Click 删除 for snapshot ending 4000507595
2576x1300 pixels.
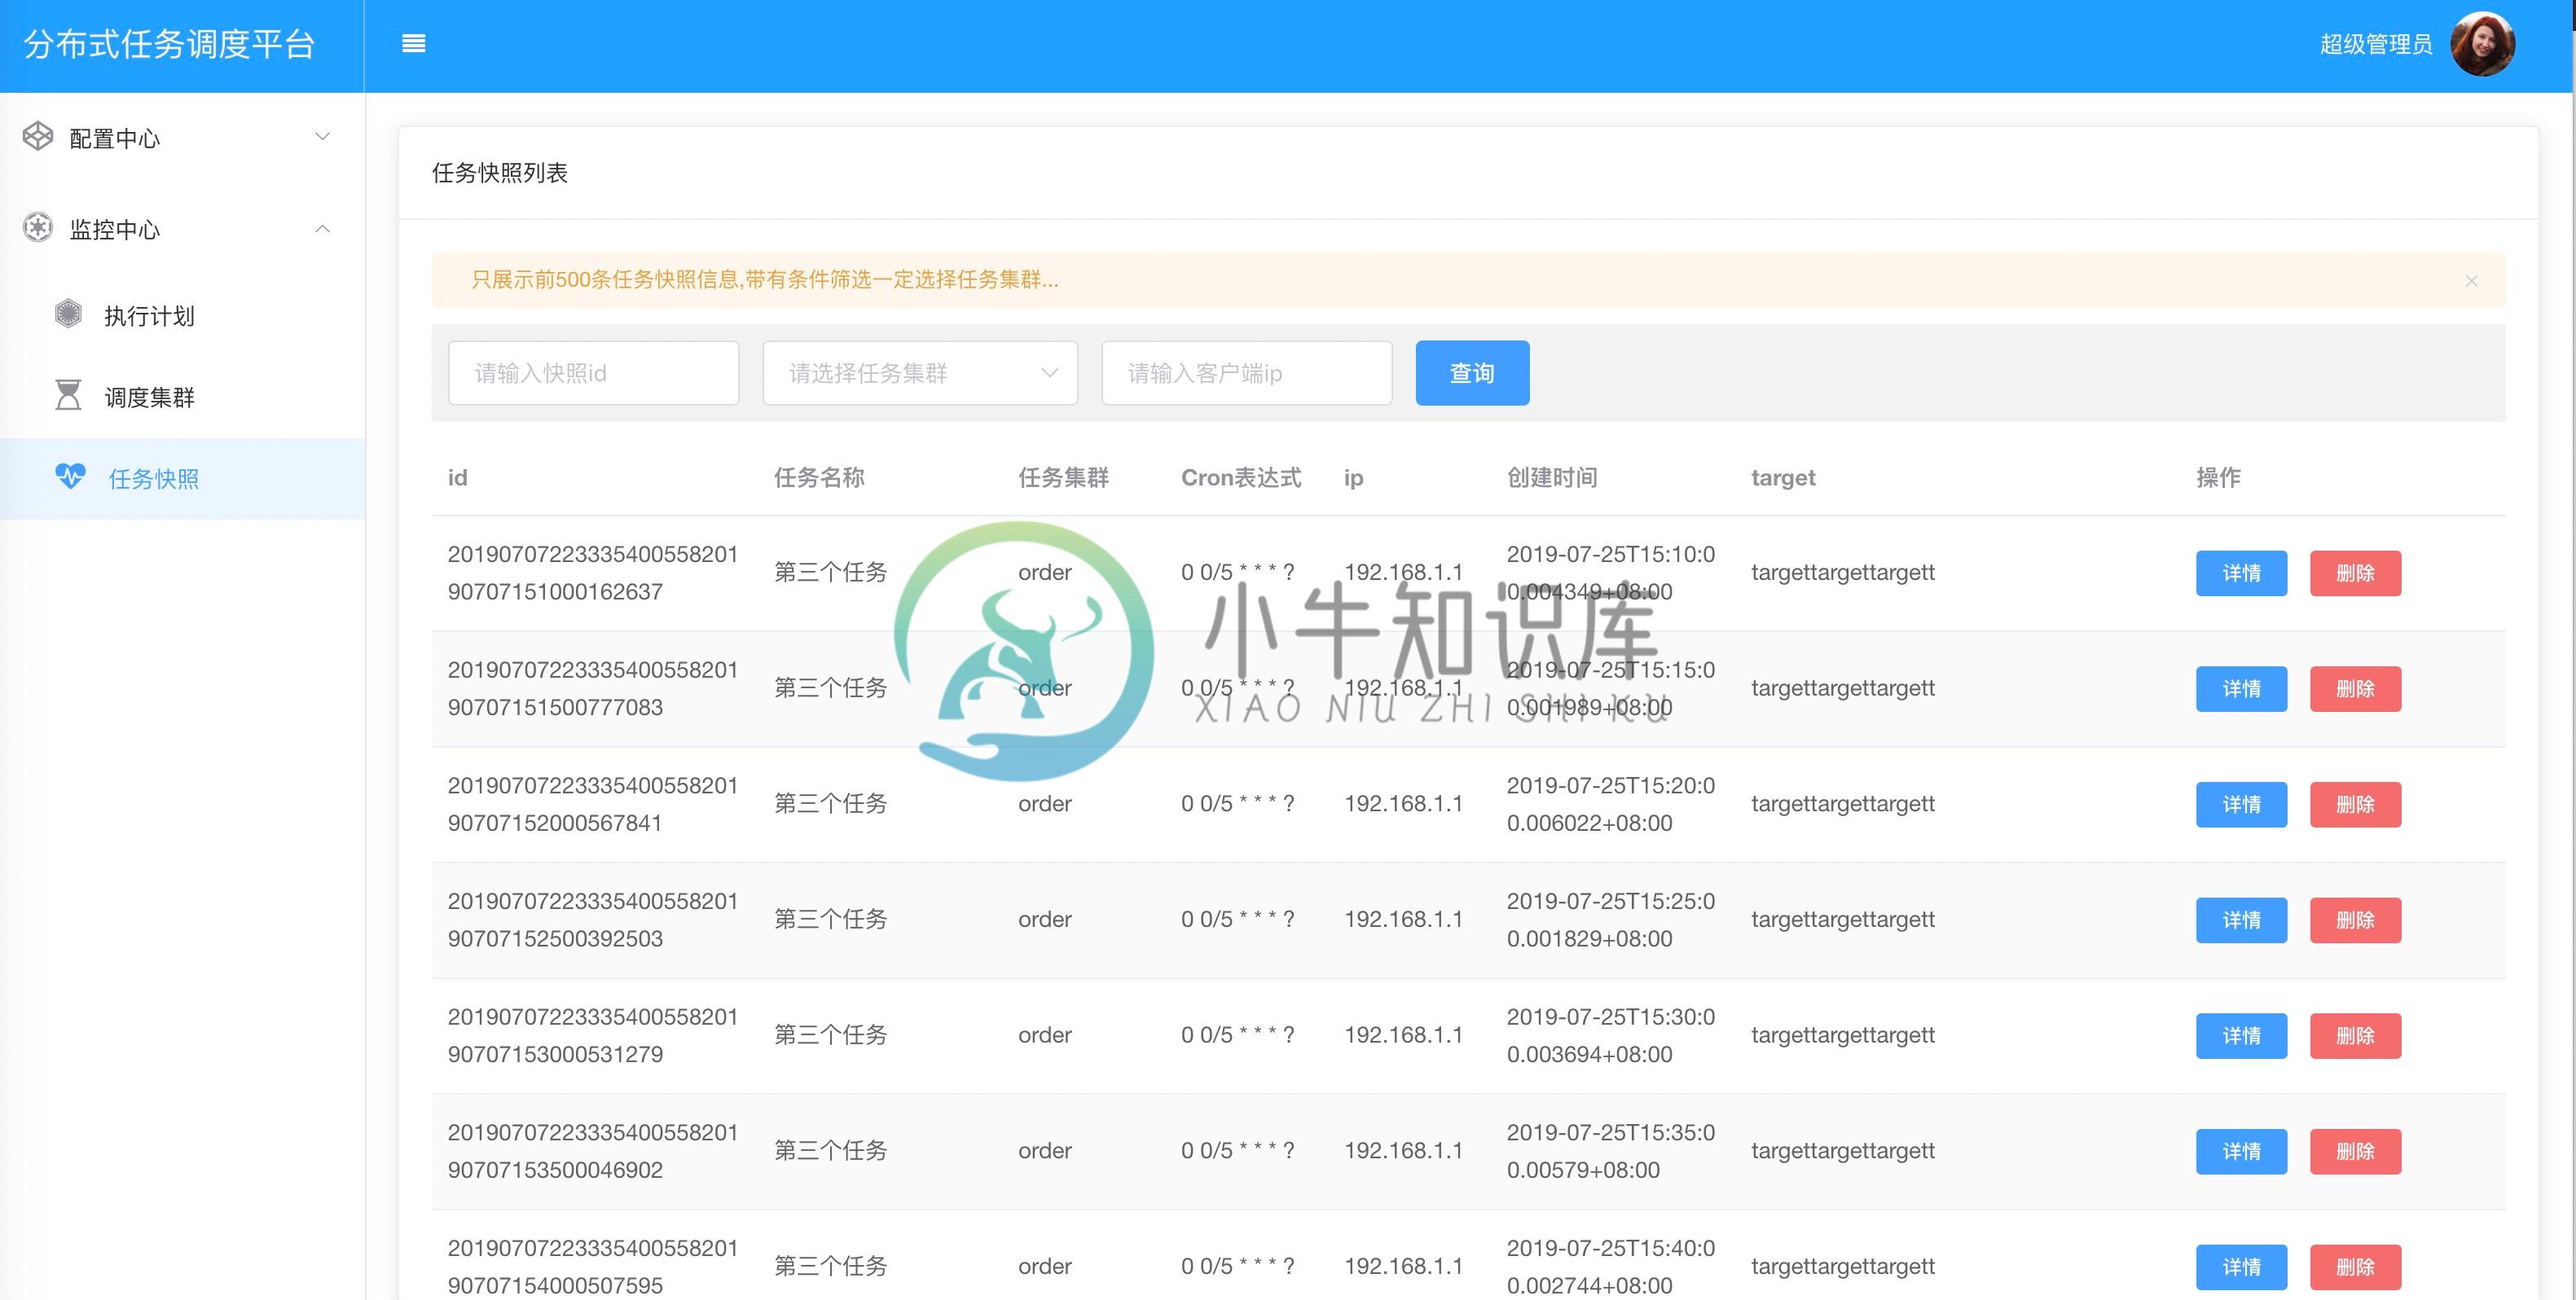coord(2355,1267)
